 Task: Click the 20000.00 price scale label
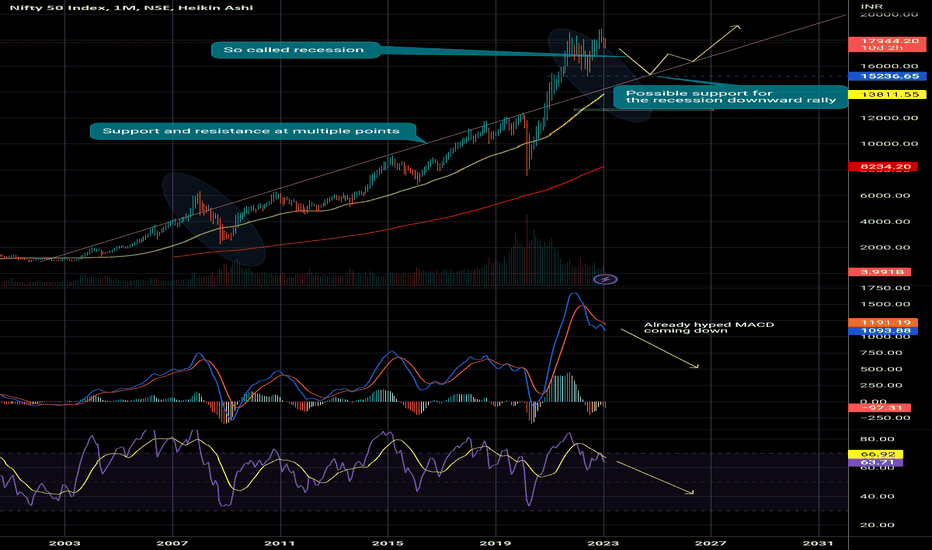(x=889, y=14)
